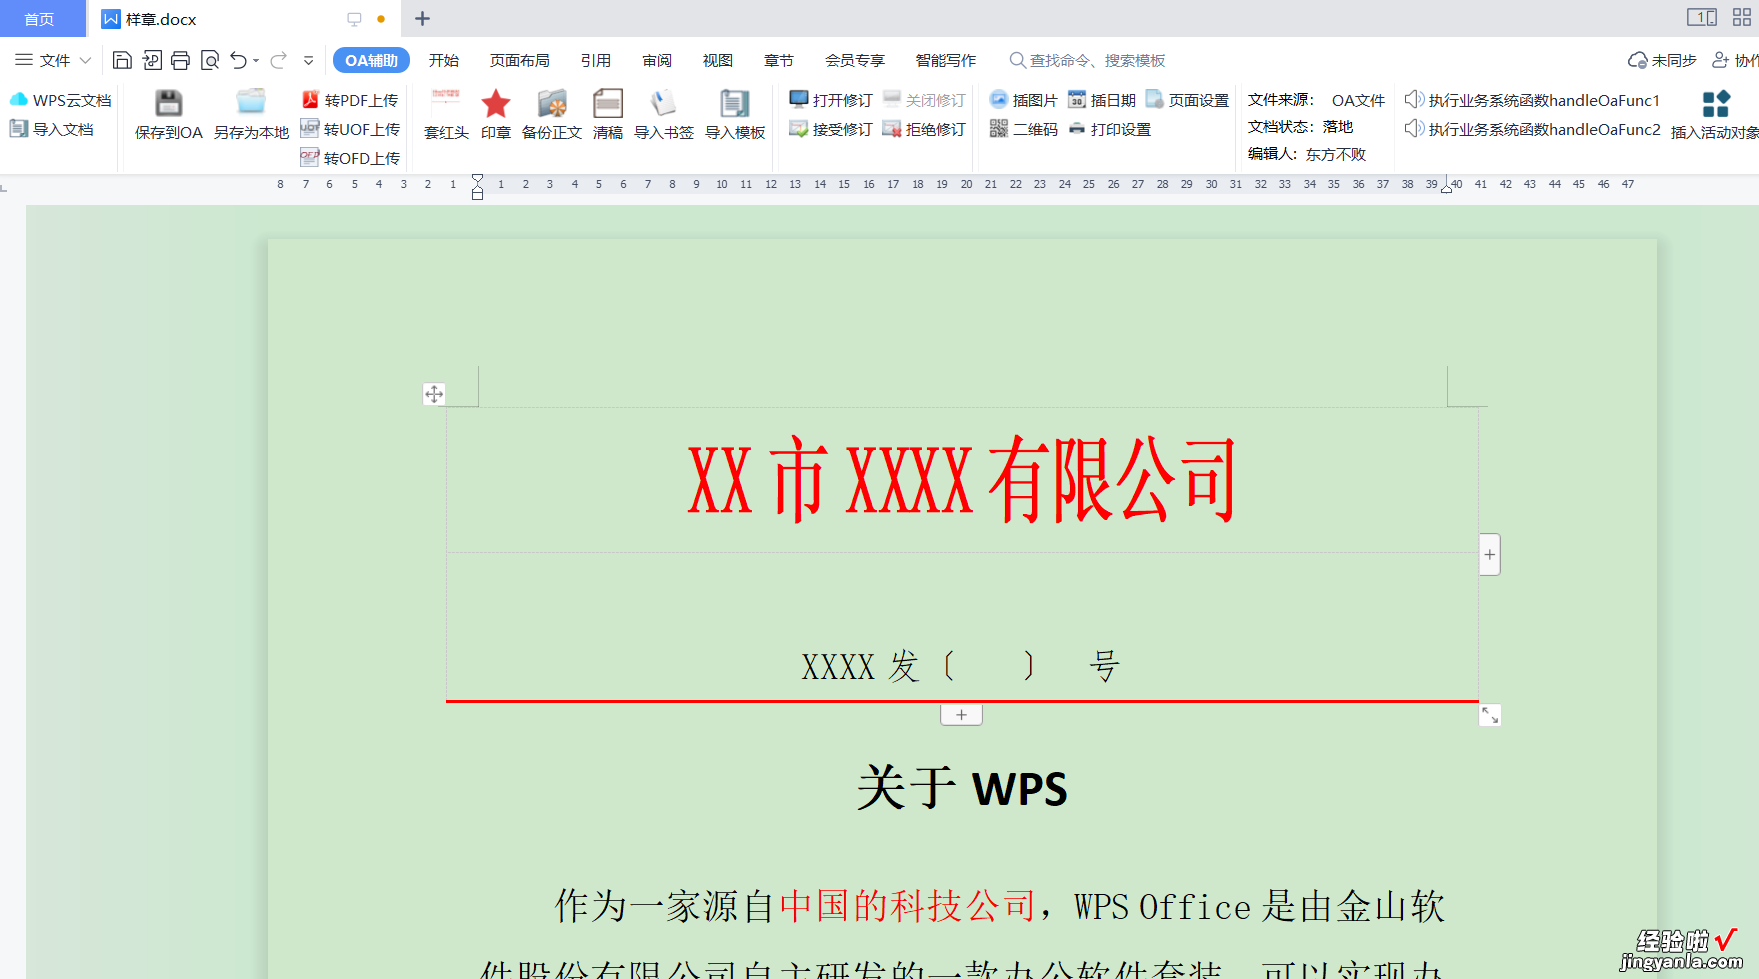The width and height of the screenshot is (1759, 979).
Task: Click the 查找命令、搜索模板 search box
Action: tap(1088, 60)
